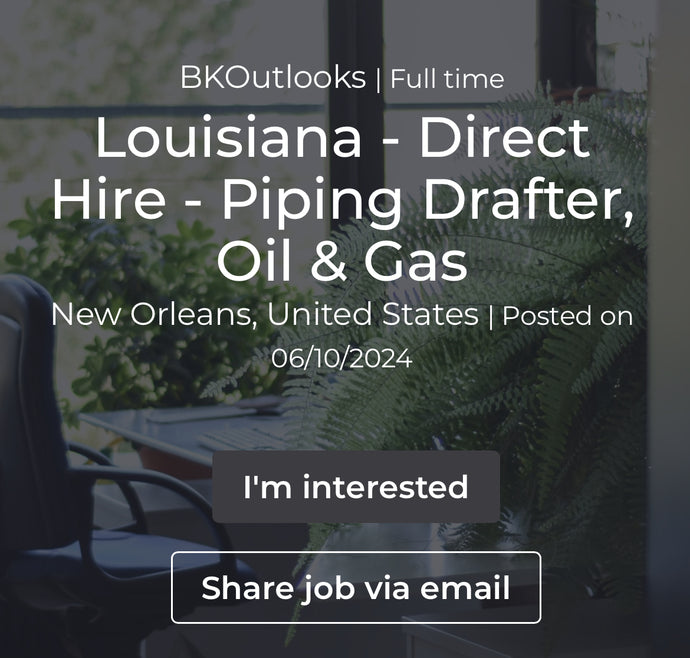This screenshot has height=658, width=690.
Task: Click the 06/10/2024 posted date
Action: point(342,358)
